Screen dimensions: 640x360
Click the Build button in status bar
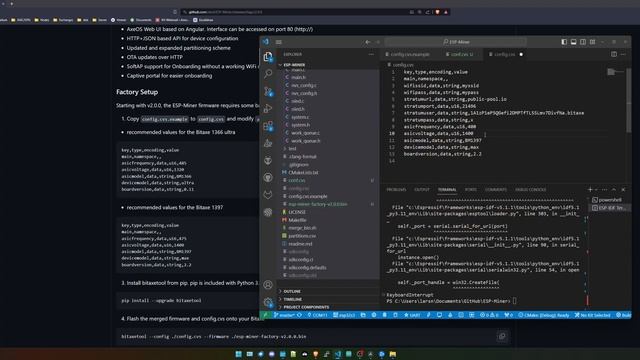click(x=623, y=315)
